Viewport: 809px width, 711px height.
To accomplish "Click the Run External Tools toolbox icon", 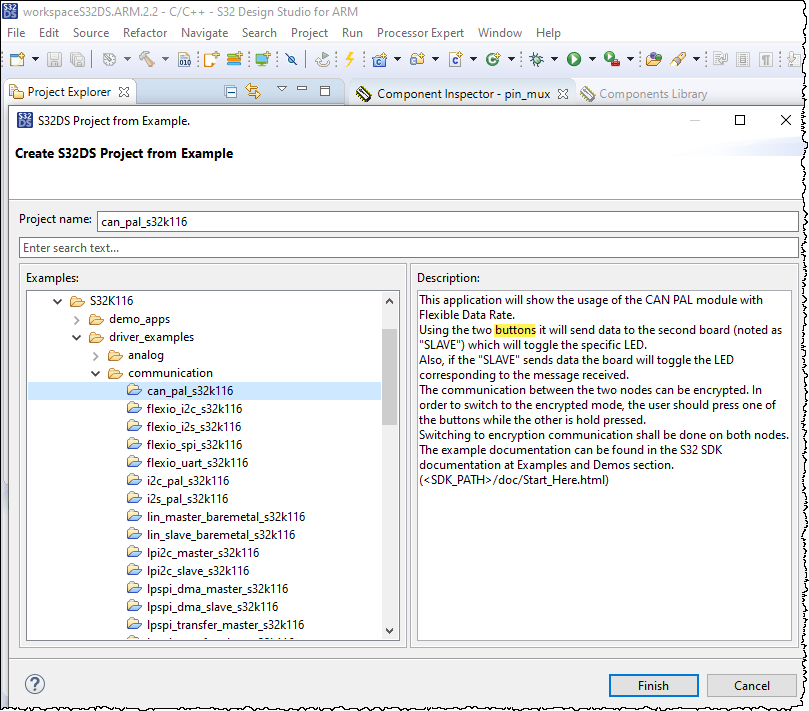I will (611, 59).
